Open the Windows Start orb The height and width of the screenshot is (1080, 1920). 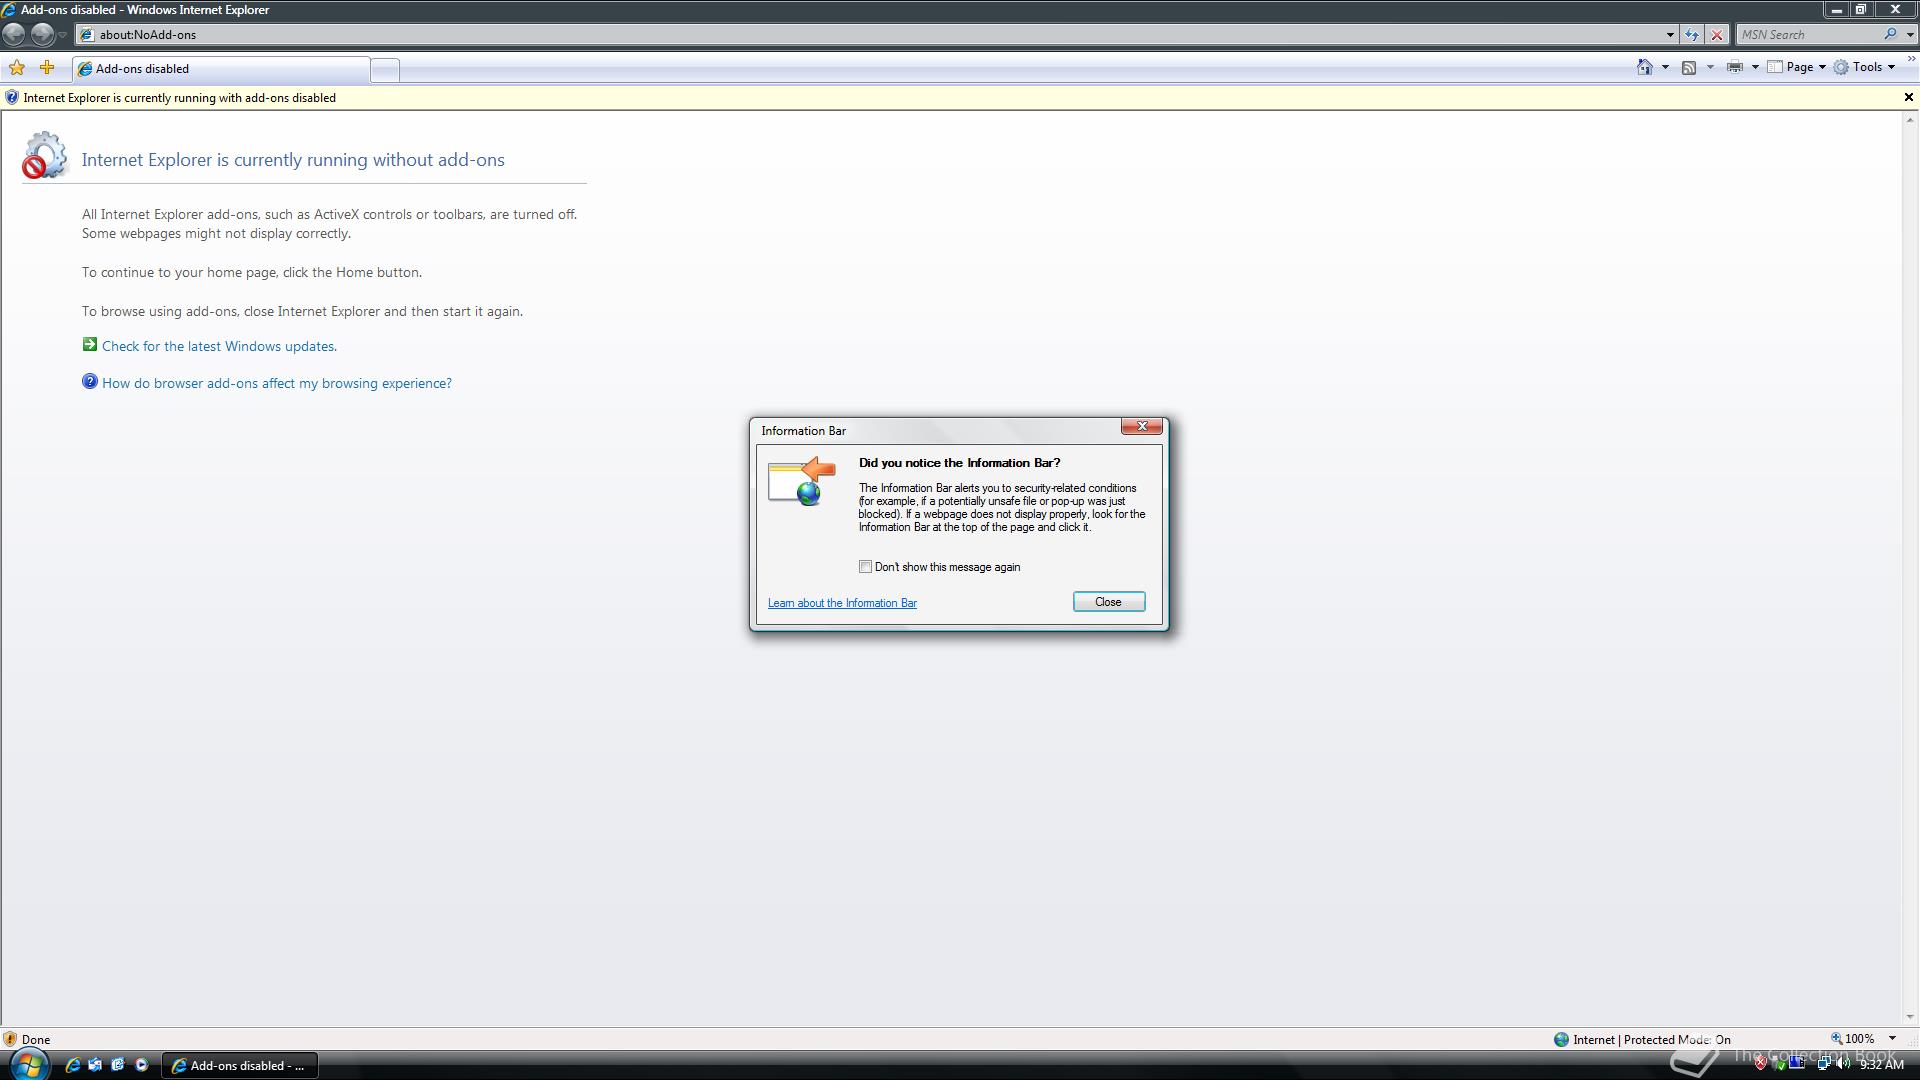point(28,1064)
